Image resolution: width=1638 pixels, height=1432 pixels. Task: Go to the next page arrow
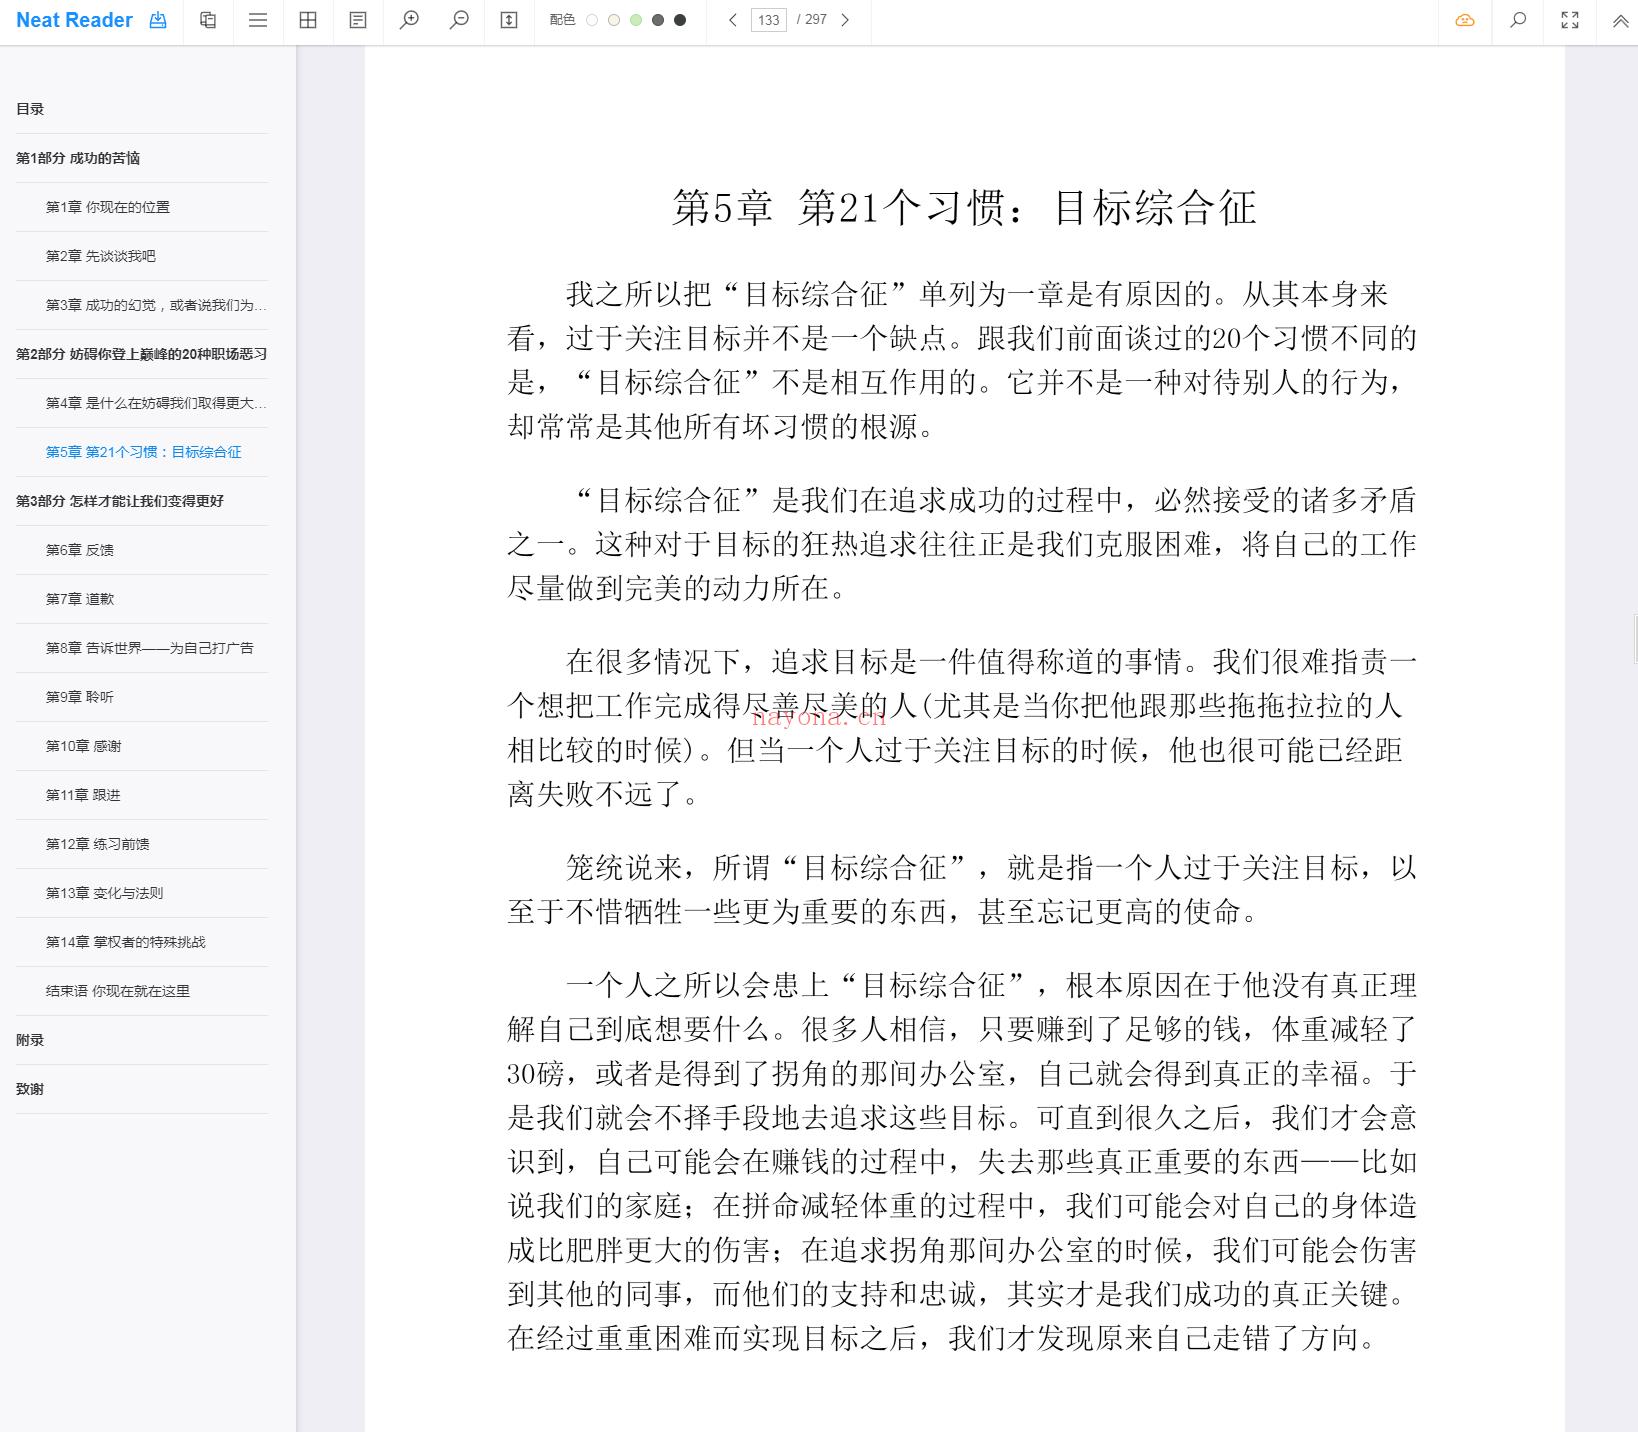[845, 20]
